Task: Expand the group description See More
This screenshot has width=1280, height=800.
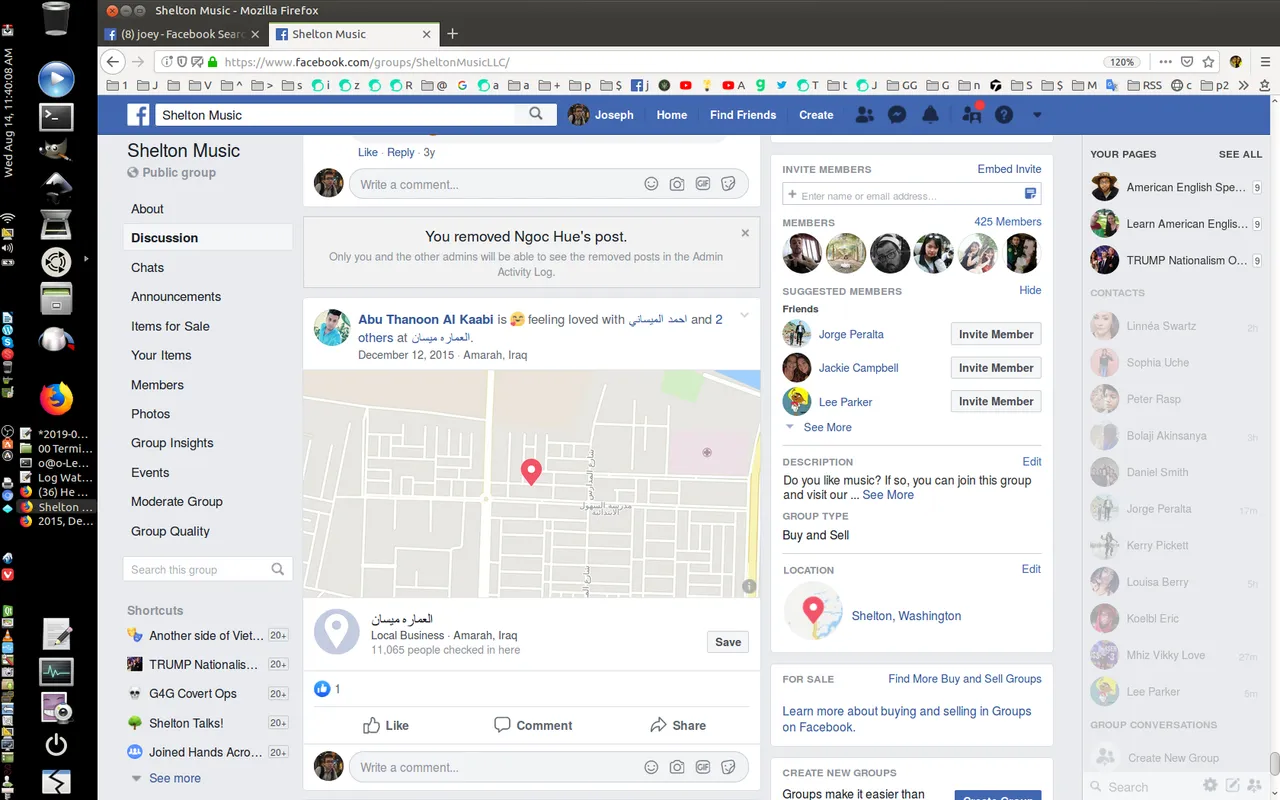Action: pos(888,495)
